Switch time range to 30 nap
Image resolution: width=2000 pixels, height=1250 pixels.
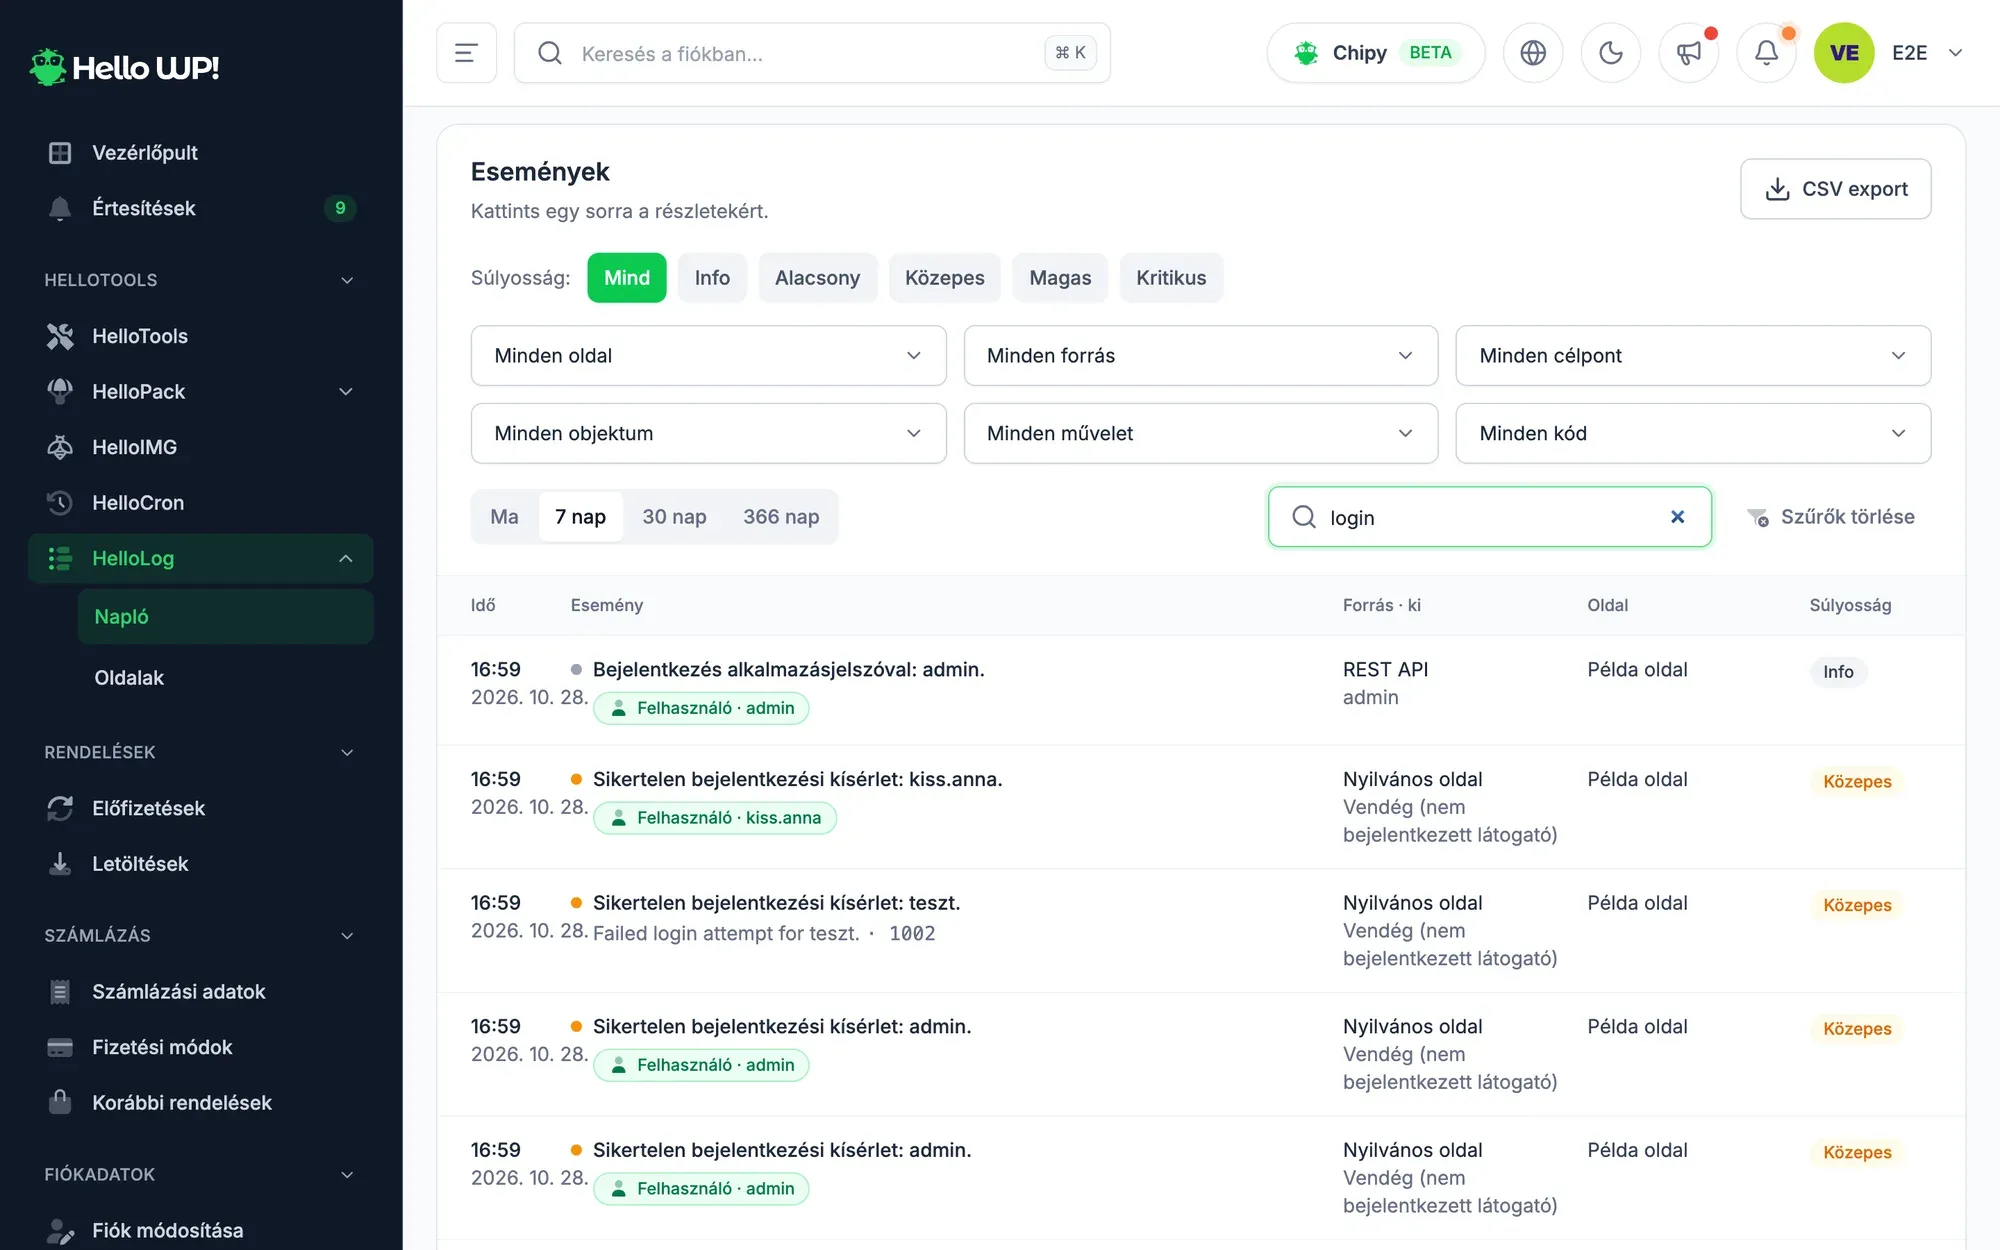coord(674,517)
